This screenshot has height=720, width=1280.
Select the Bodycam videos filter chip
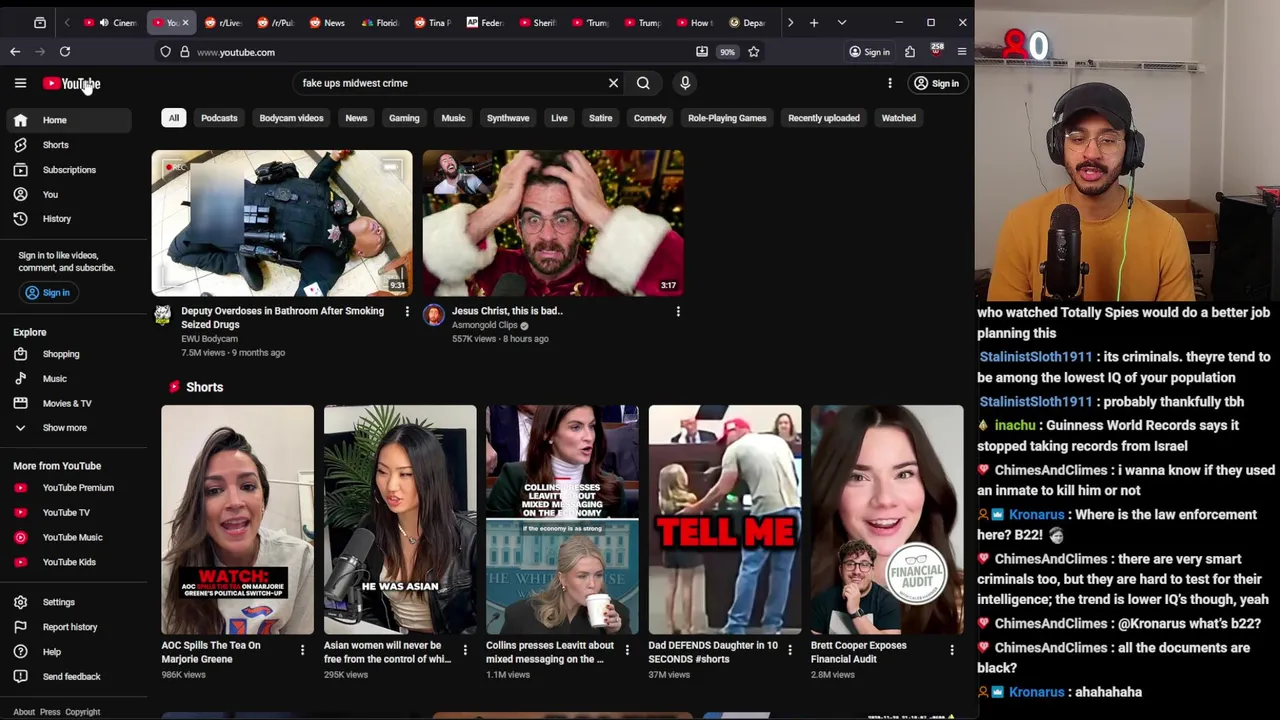(x=291, y=118)
